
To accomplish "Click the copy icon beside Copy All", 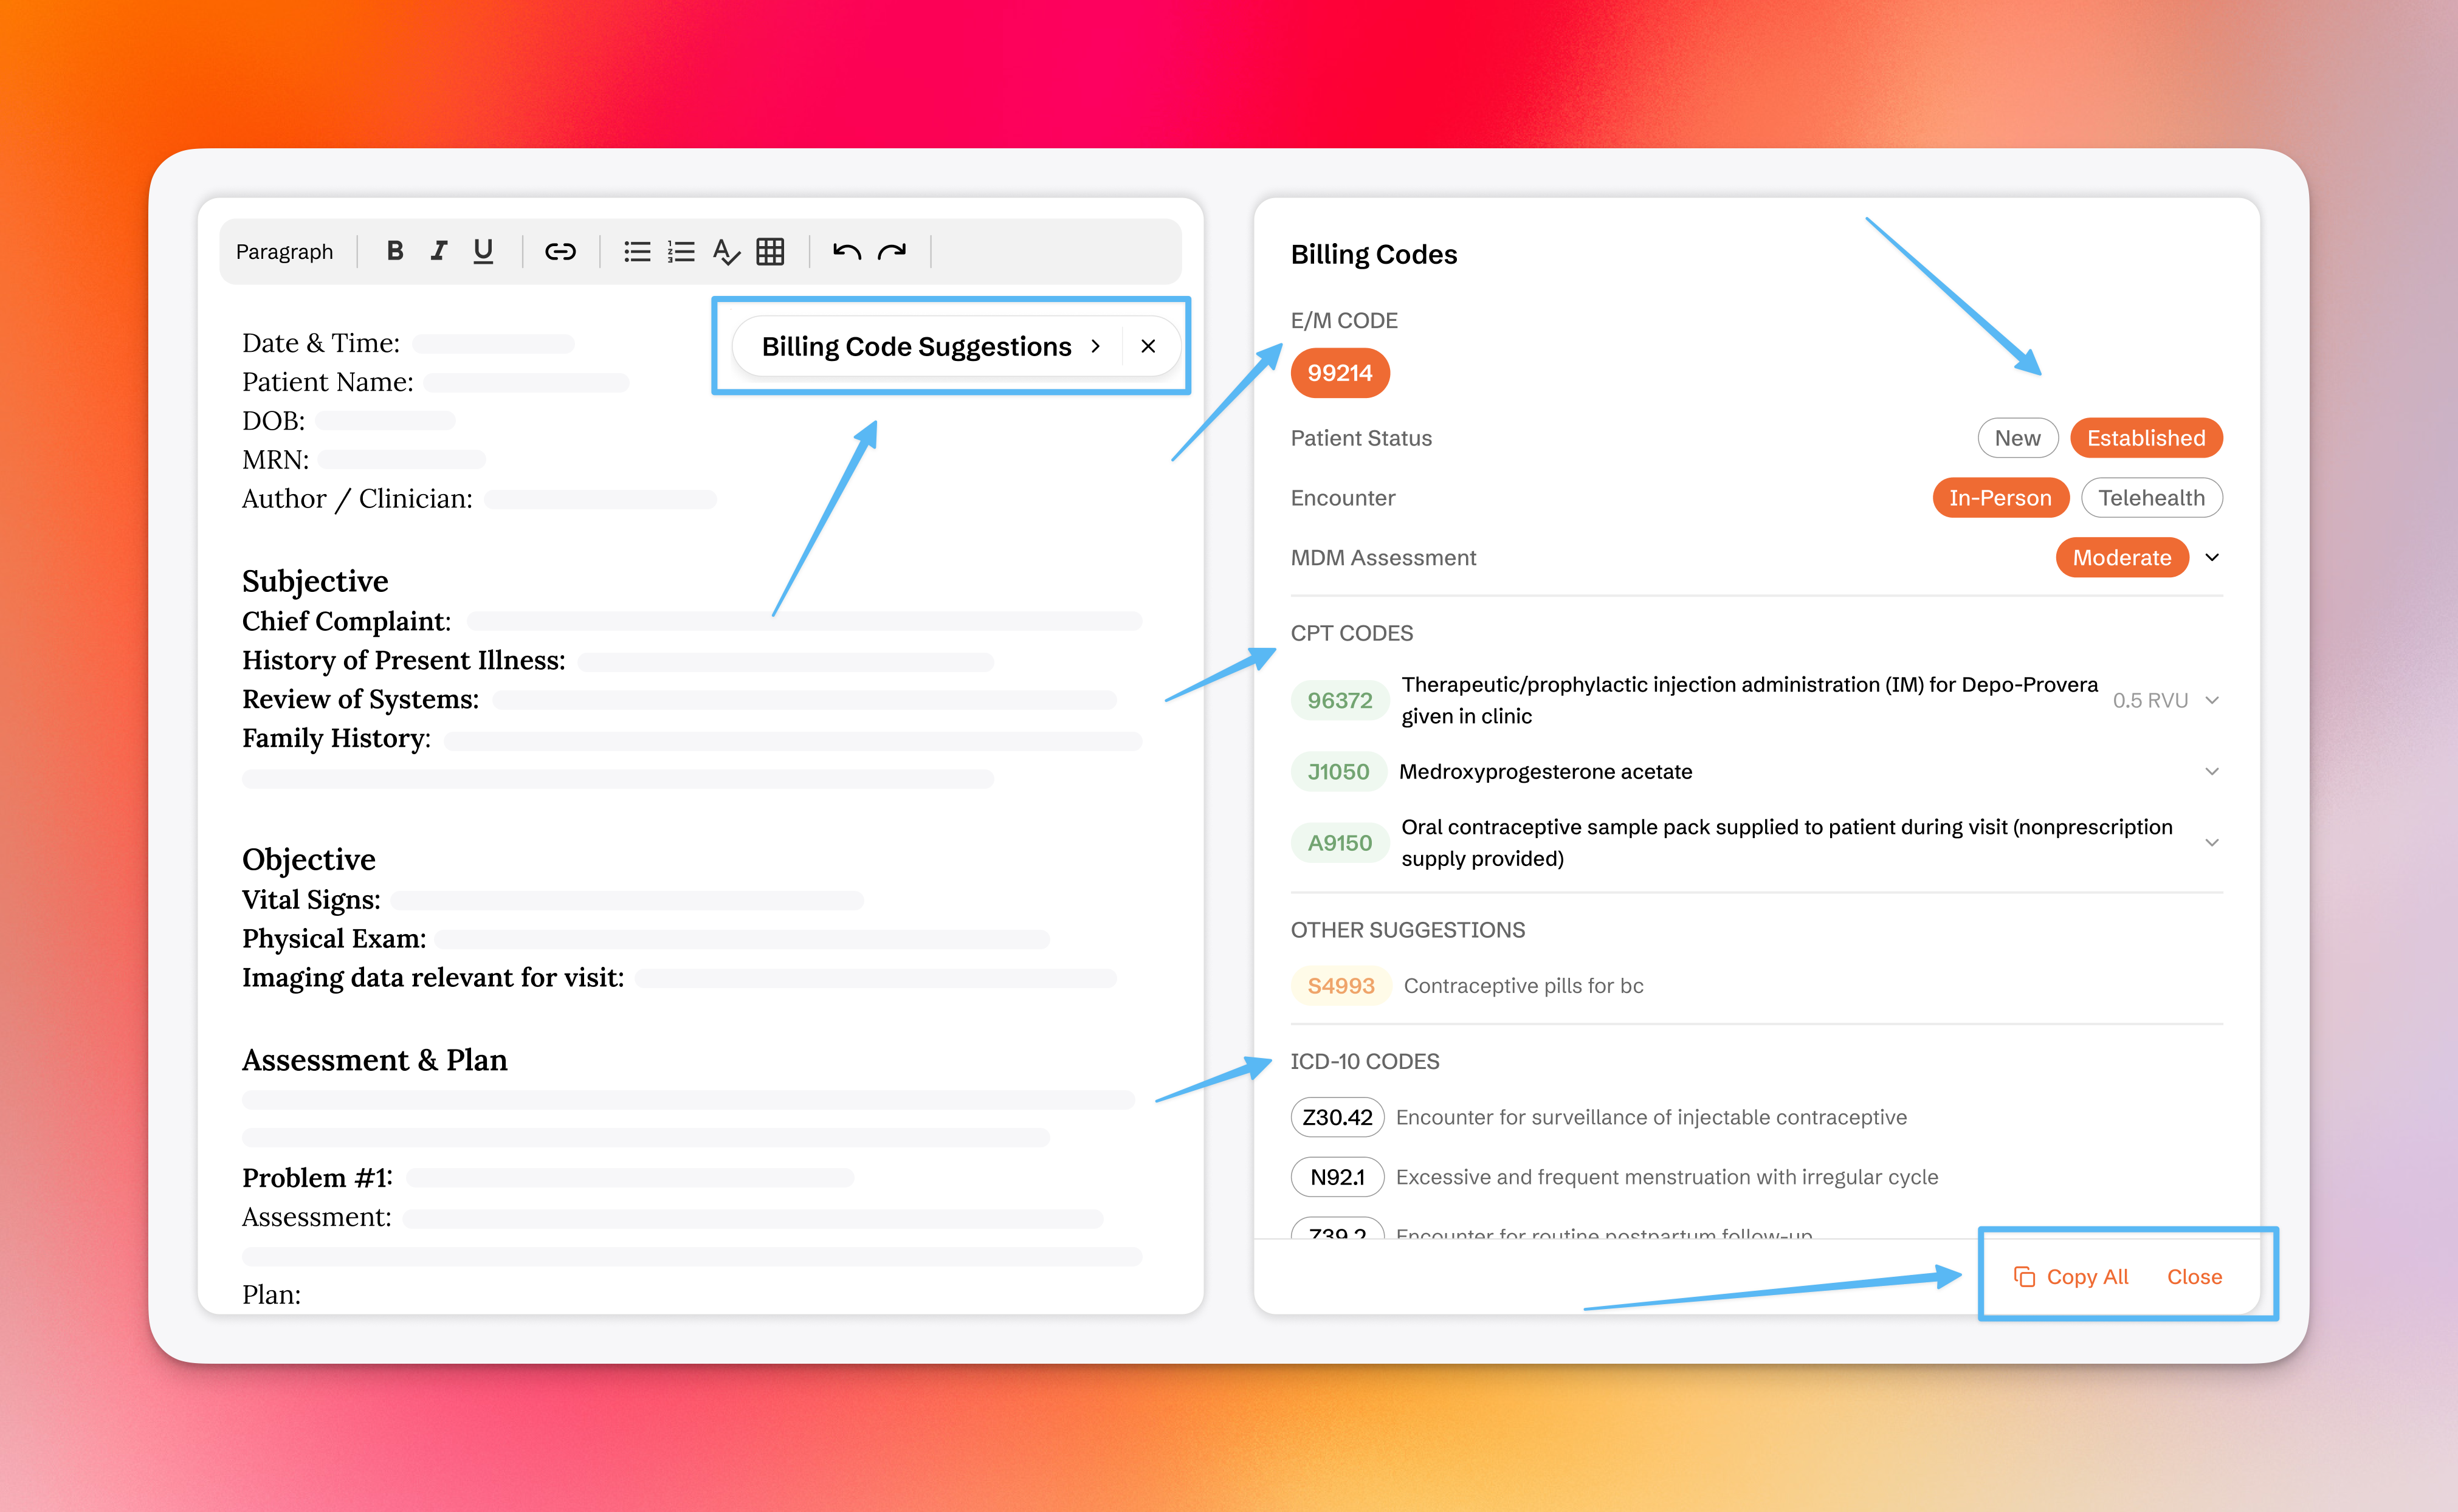I will (x=2024, y=1277).
